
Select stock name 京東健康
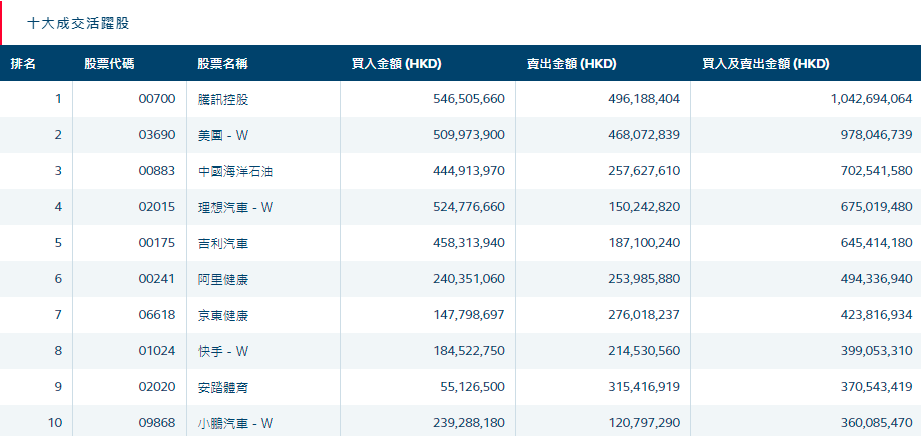(x=223, y=316)
